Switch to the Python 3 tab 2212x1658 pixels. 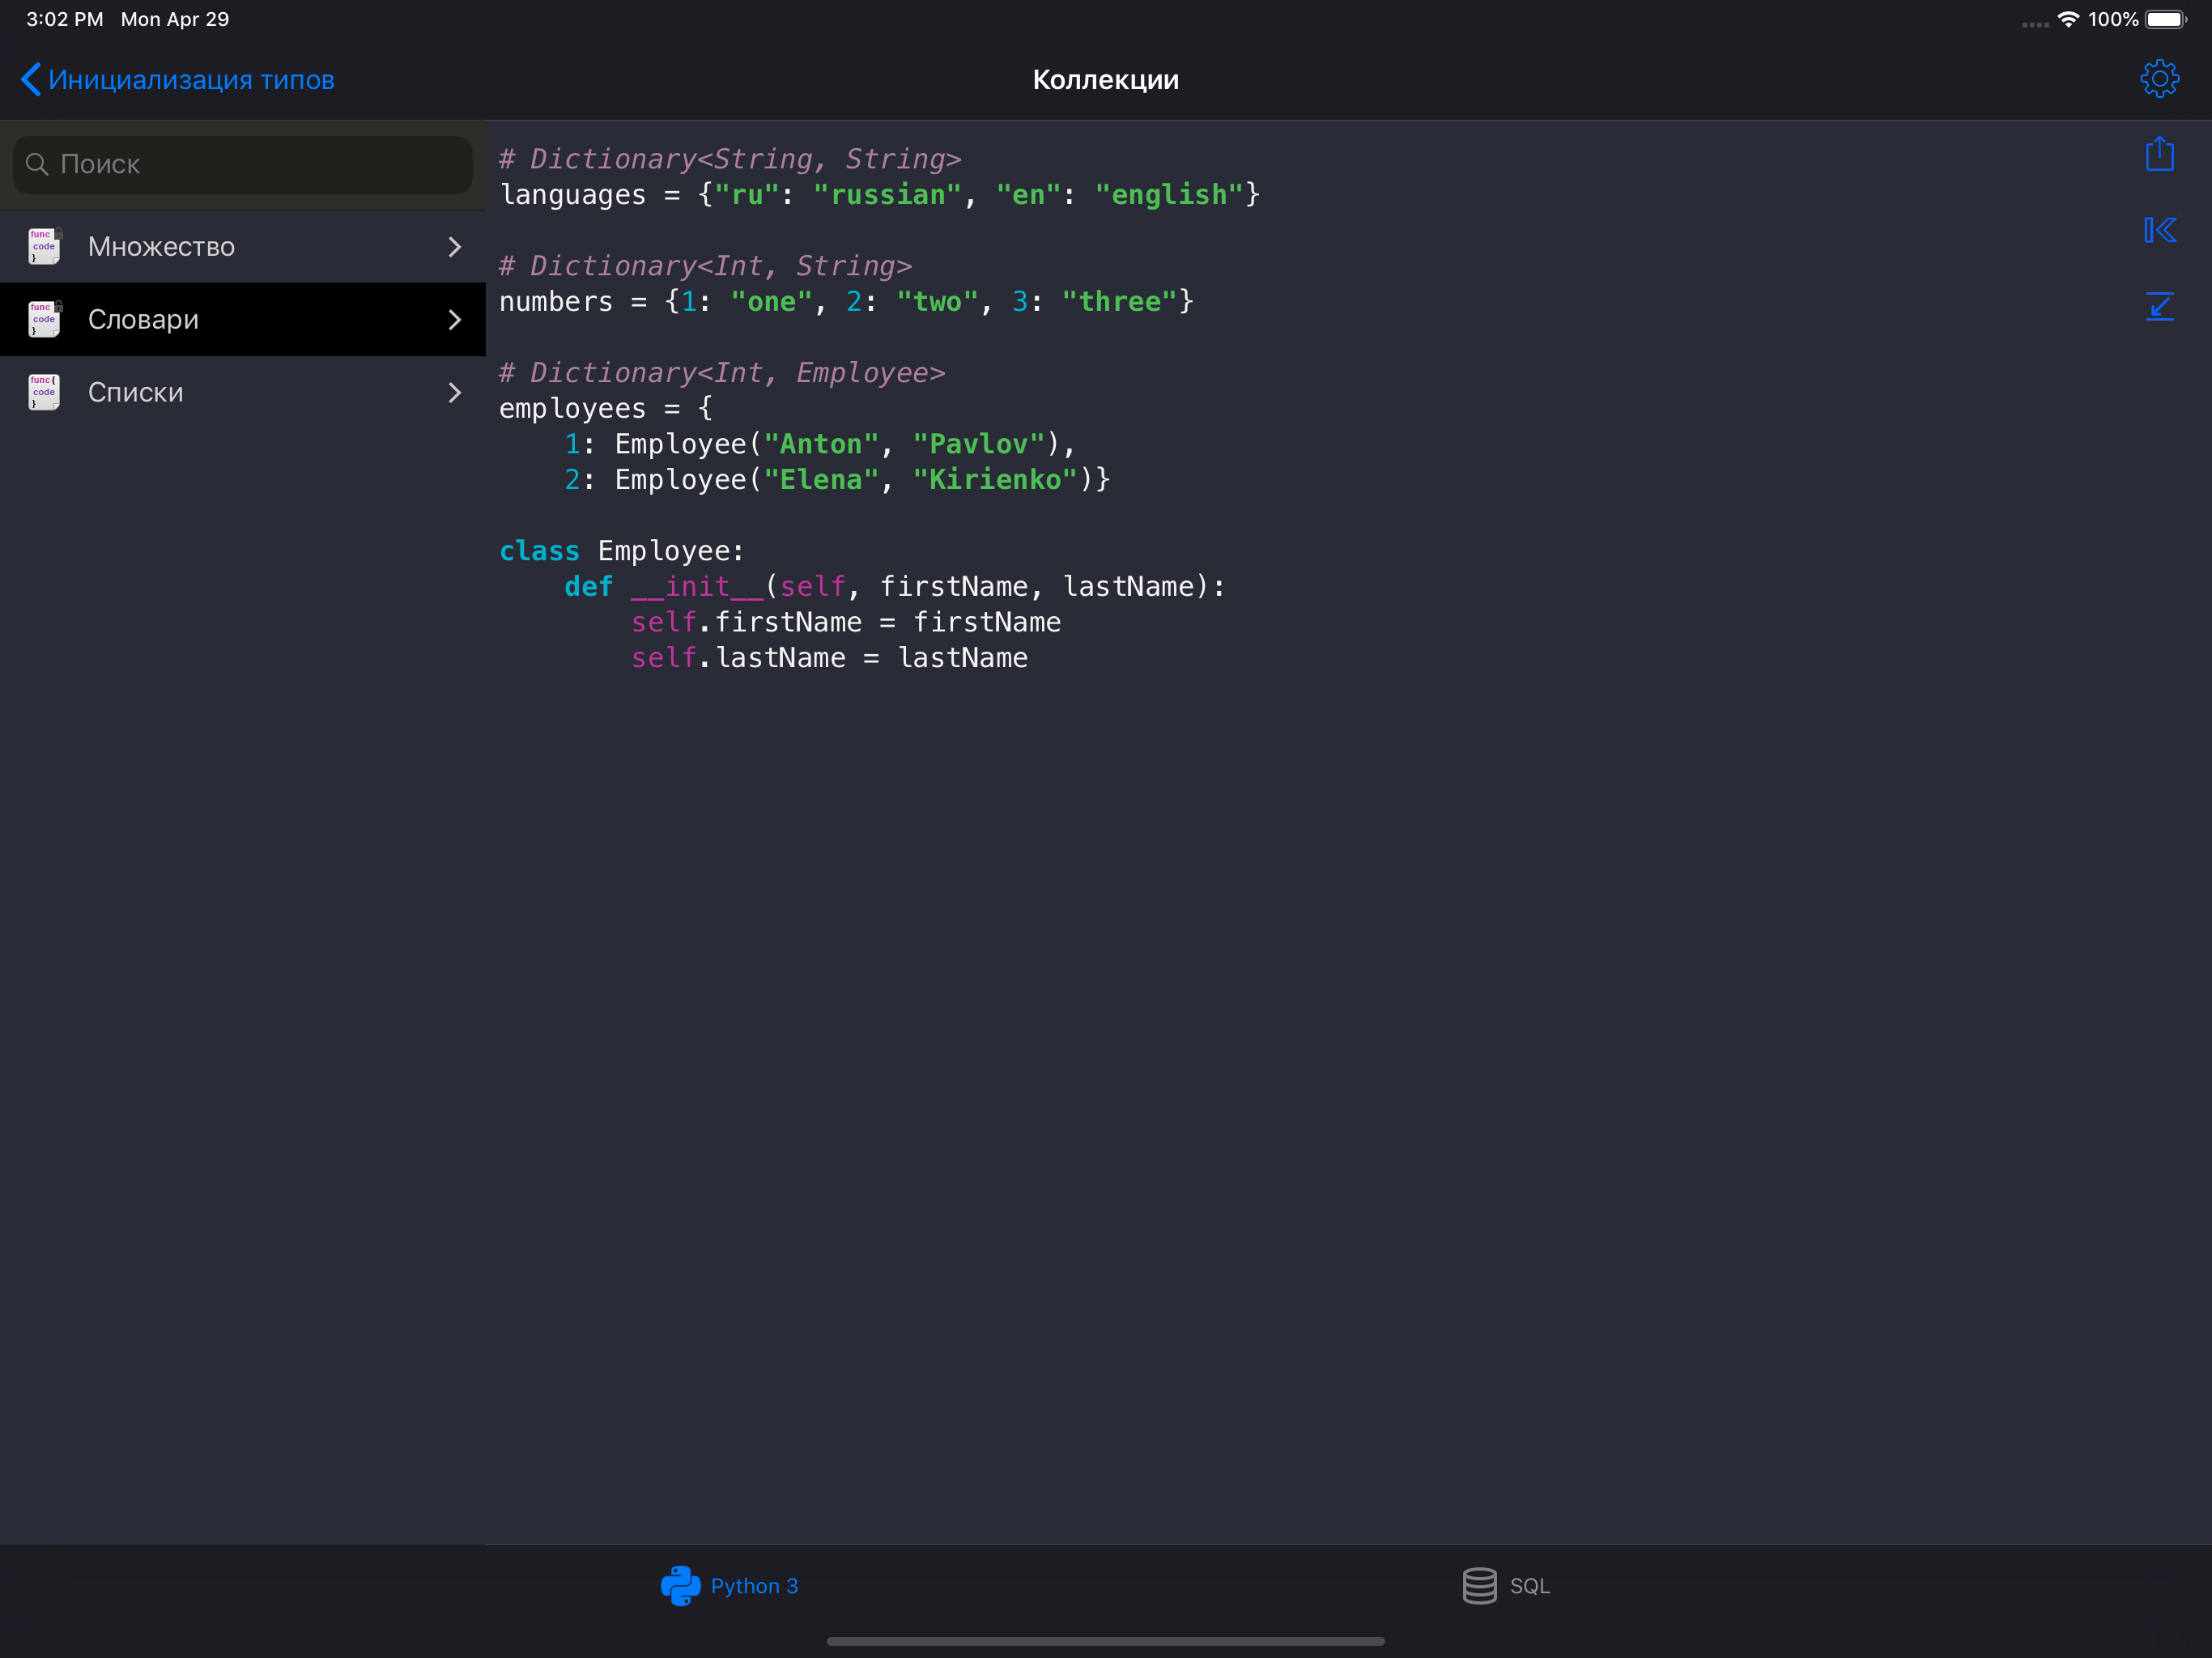click(x=753, y=1585)
